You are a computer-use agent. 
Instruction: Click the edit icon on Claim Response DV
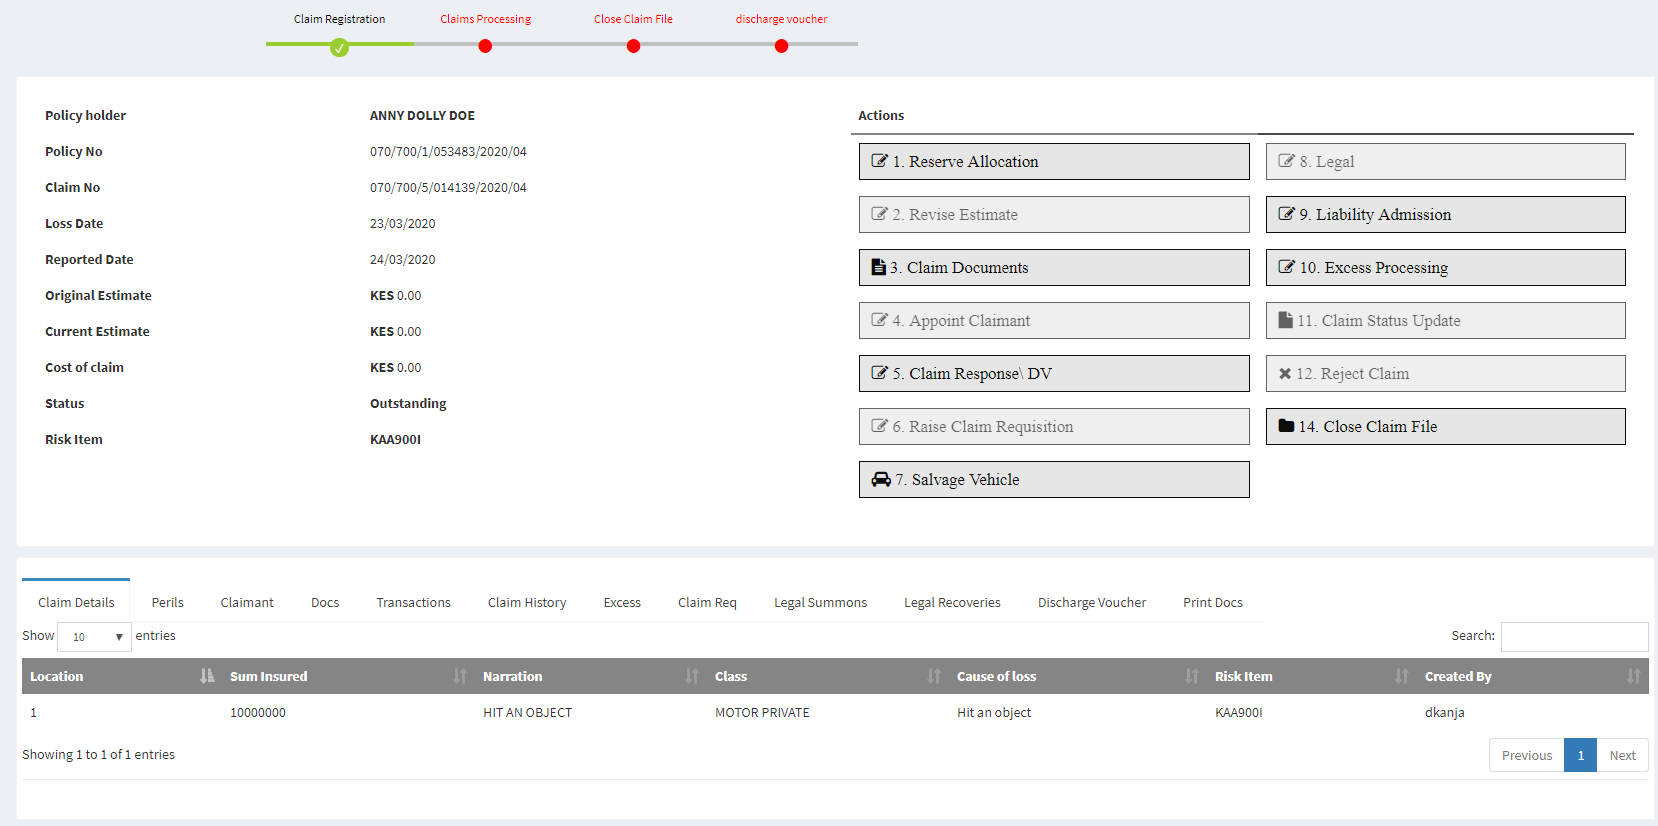pyautogui.click(x=879, y=373)
